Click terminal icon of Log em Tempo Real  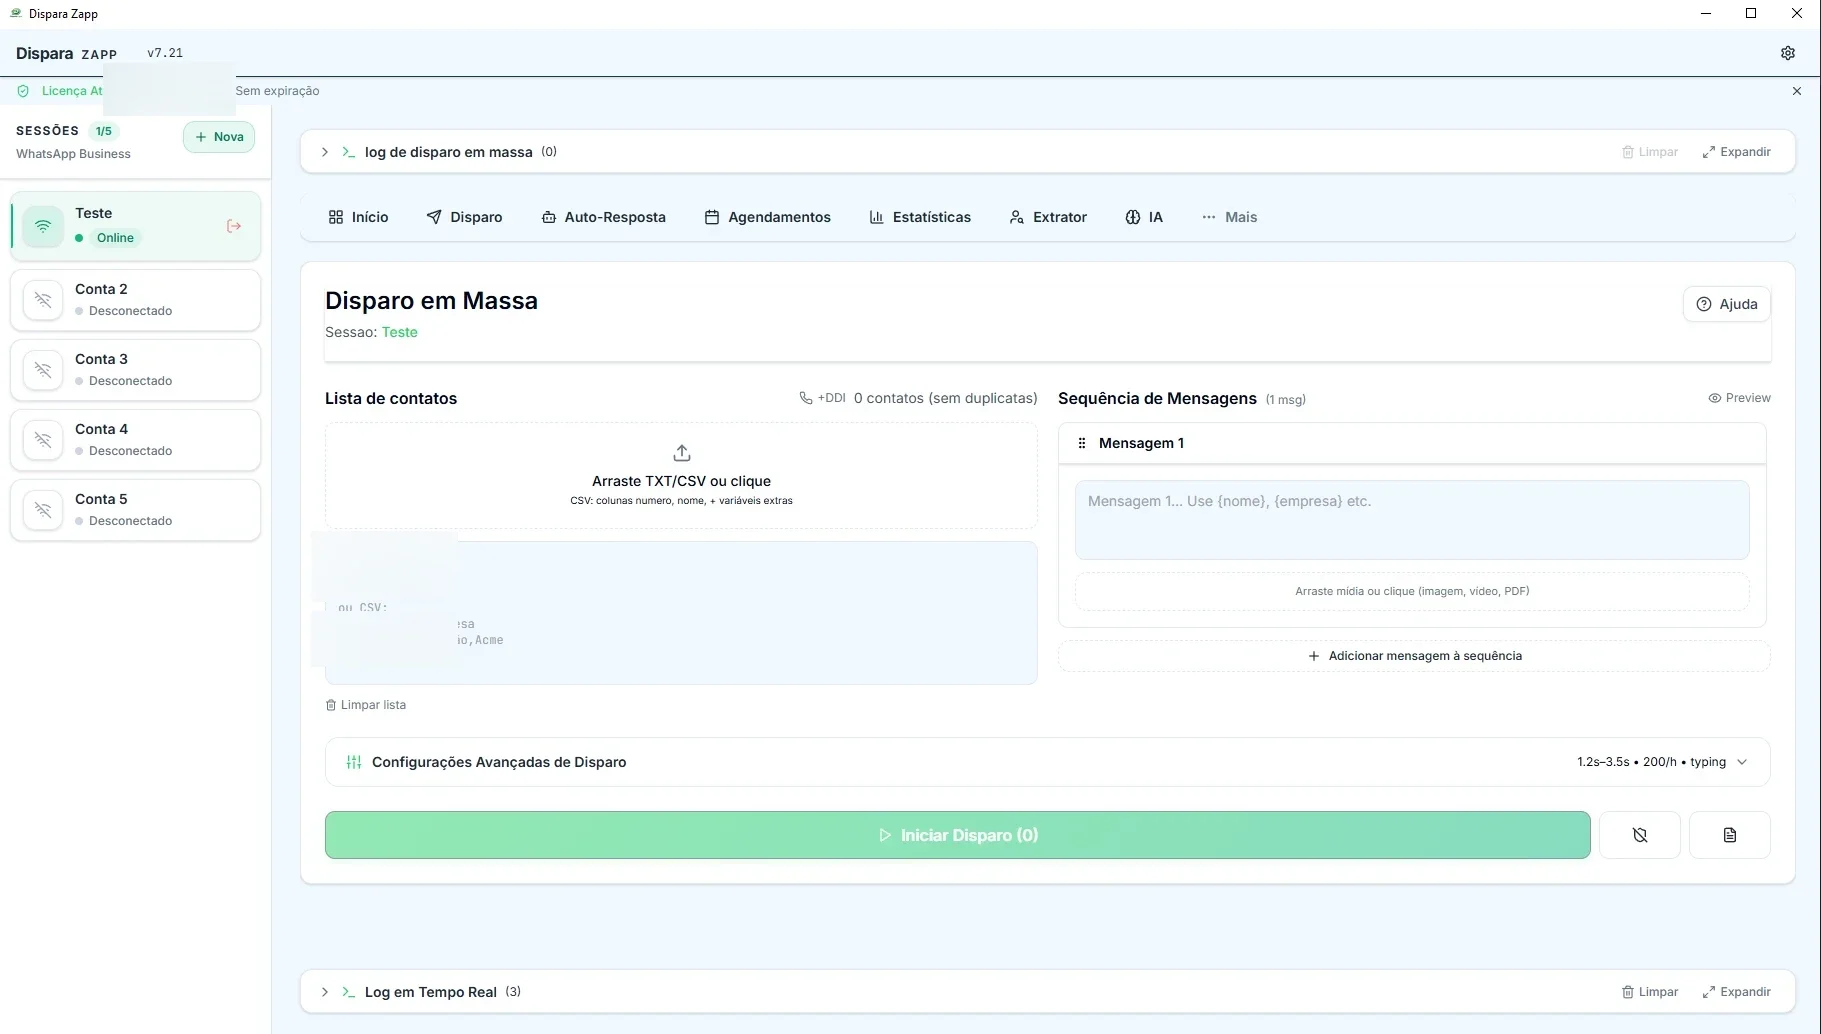(348, 992)
